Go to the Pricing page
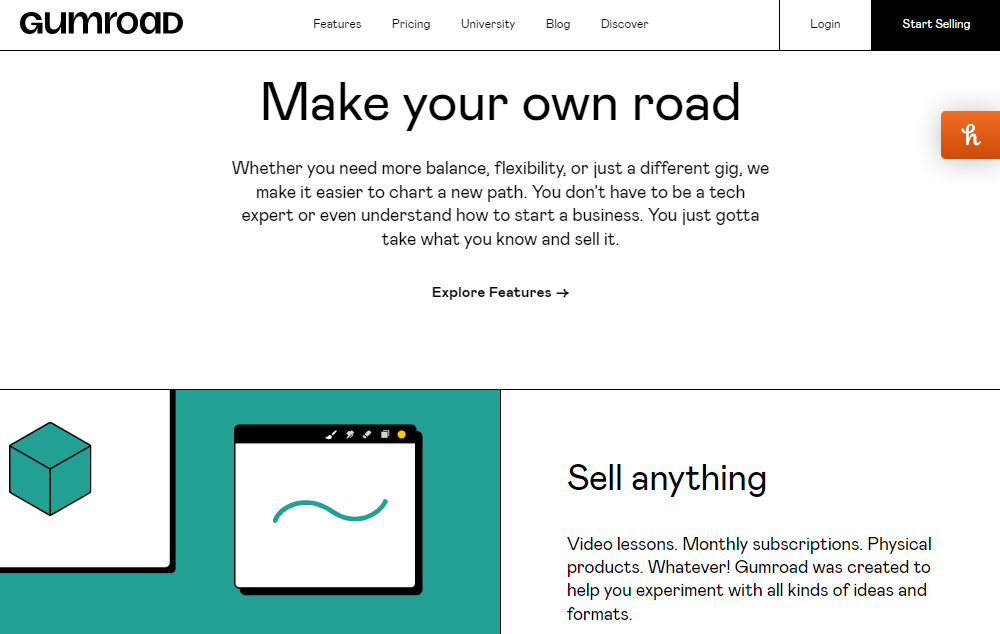 pos(411,24)
